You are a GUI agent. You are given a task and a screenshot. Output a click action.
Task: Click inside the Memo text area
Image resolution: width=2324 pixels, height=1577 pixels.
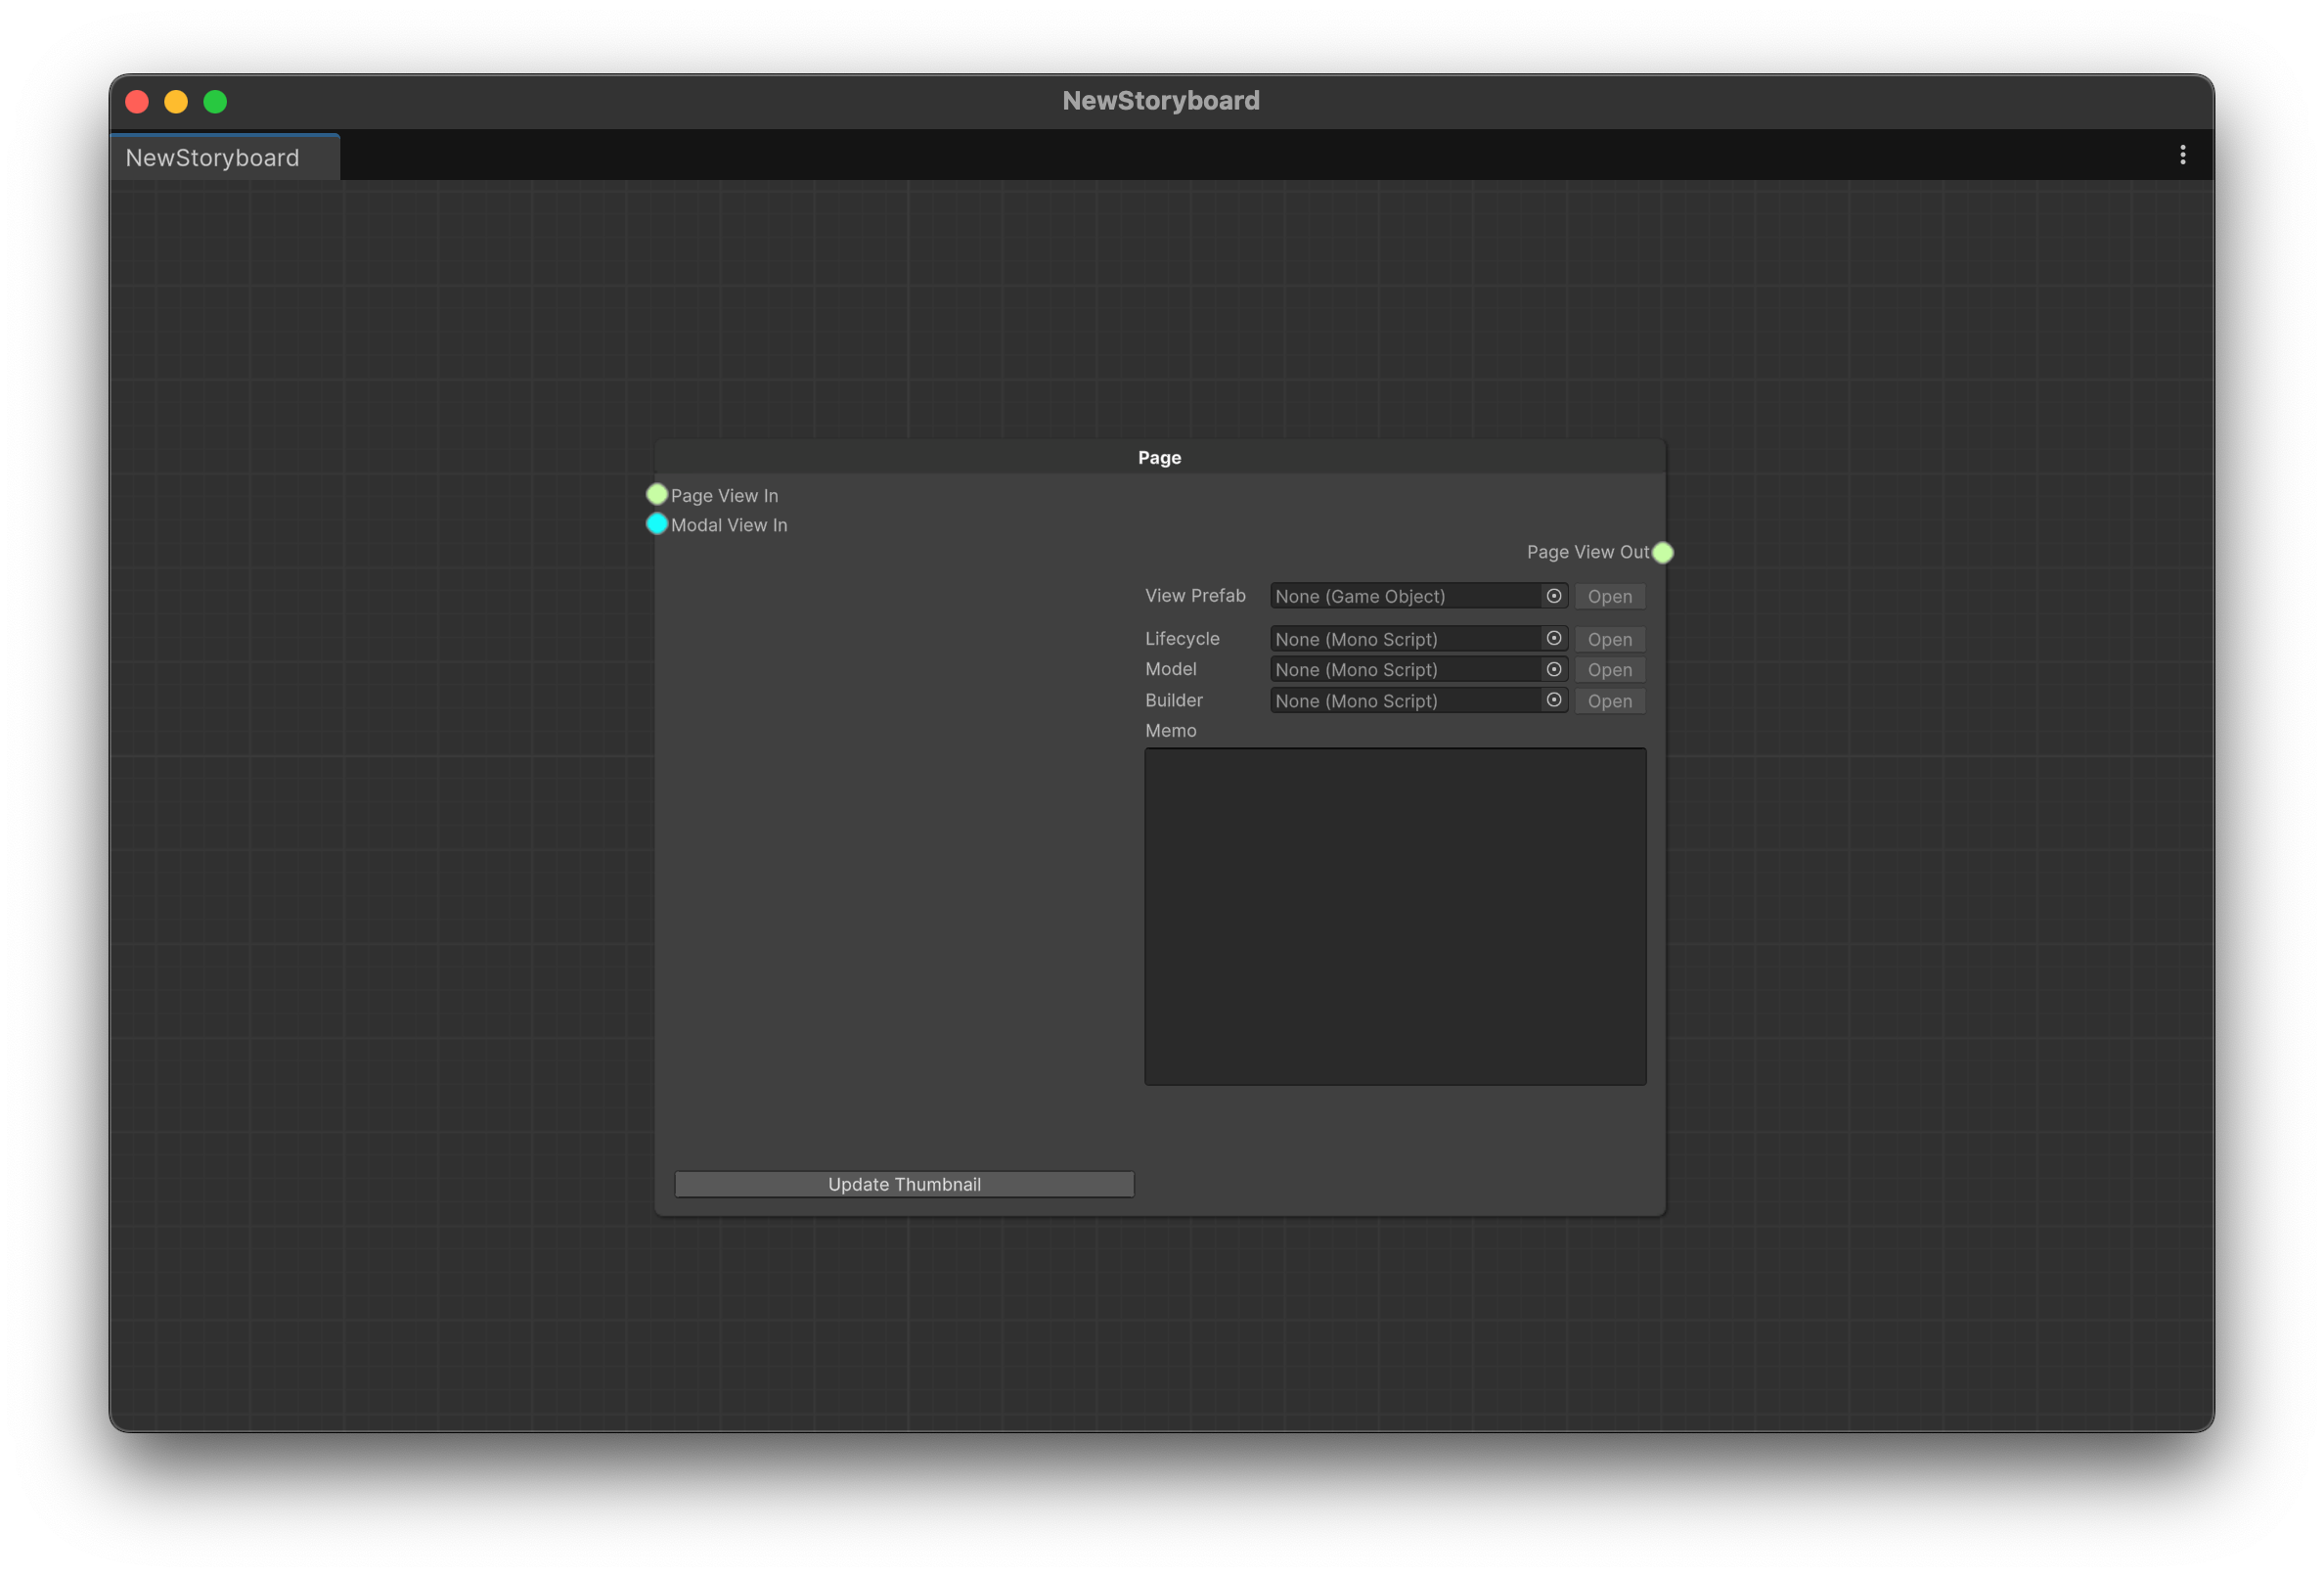click(x=1395, y=916)
